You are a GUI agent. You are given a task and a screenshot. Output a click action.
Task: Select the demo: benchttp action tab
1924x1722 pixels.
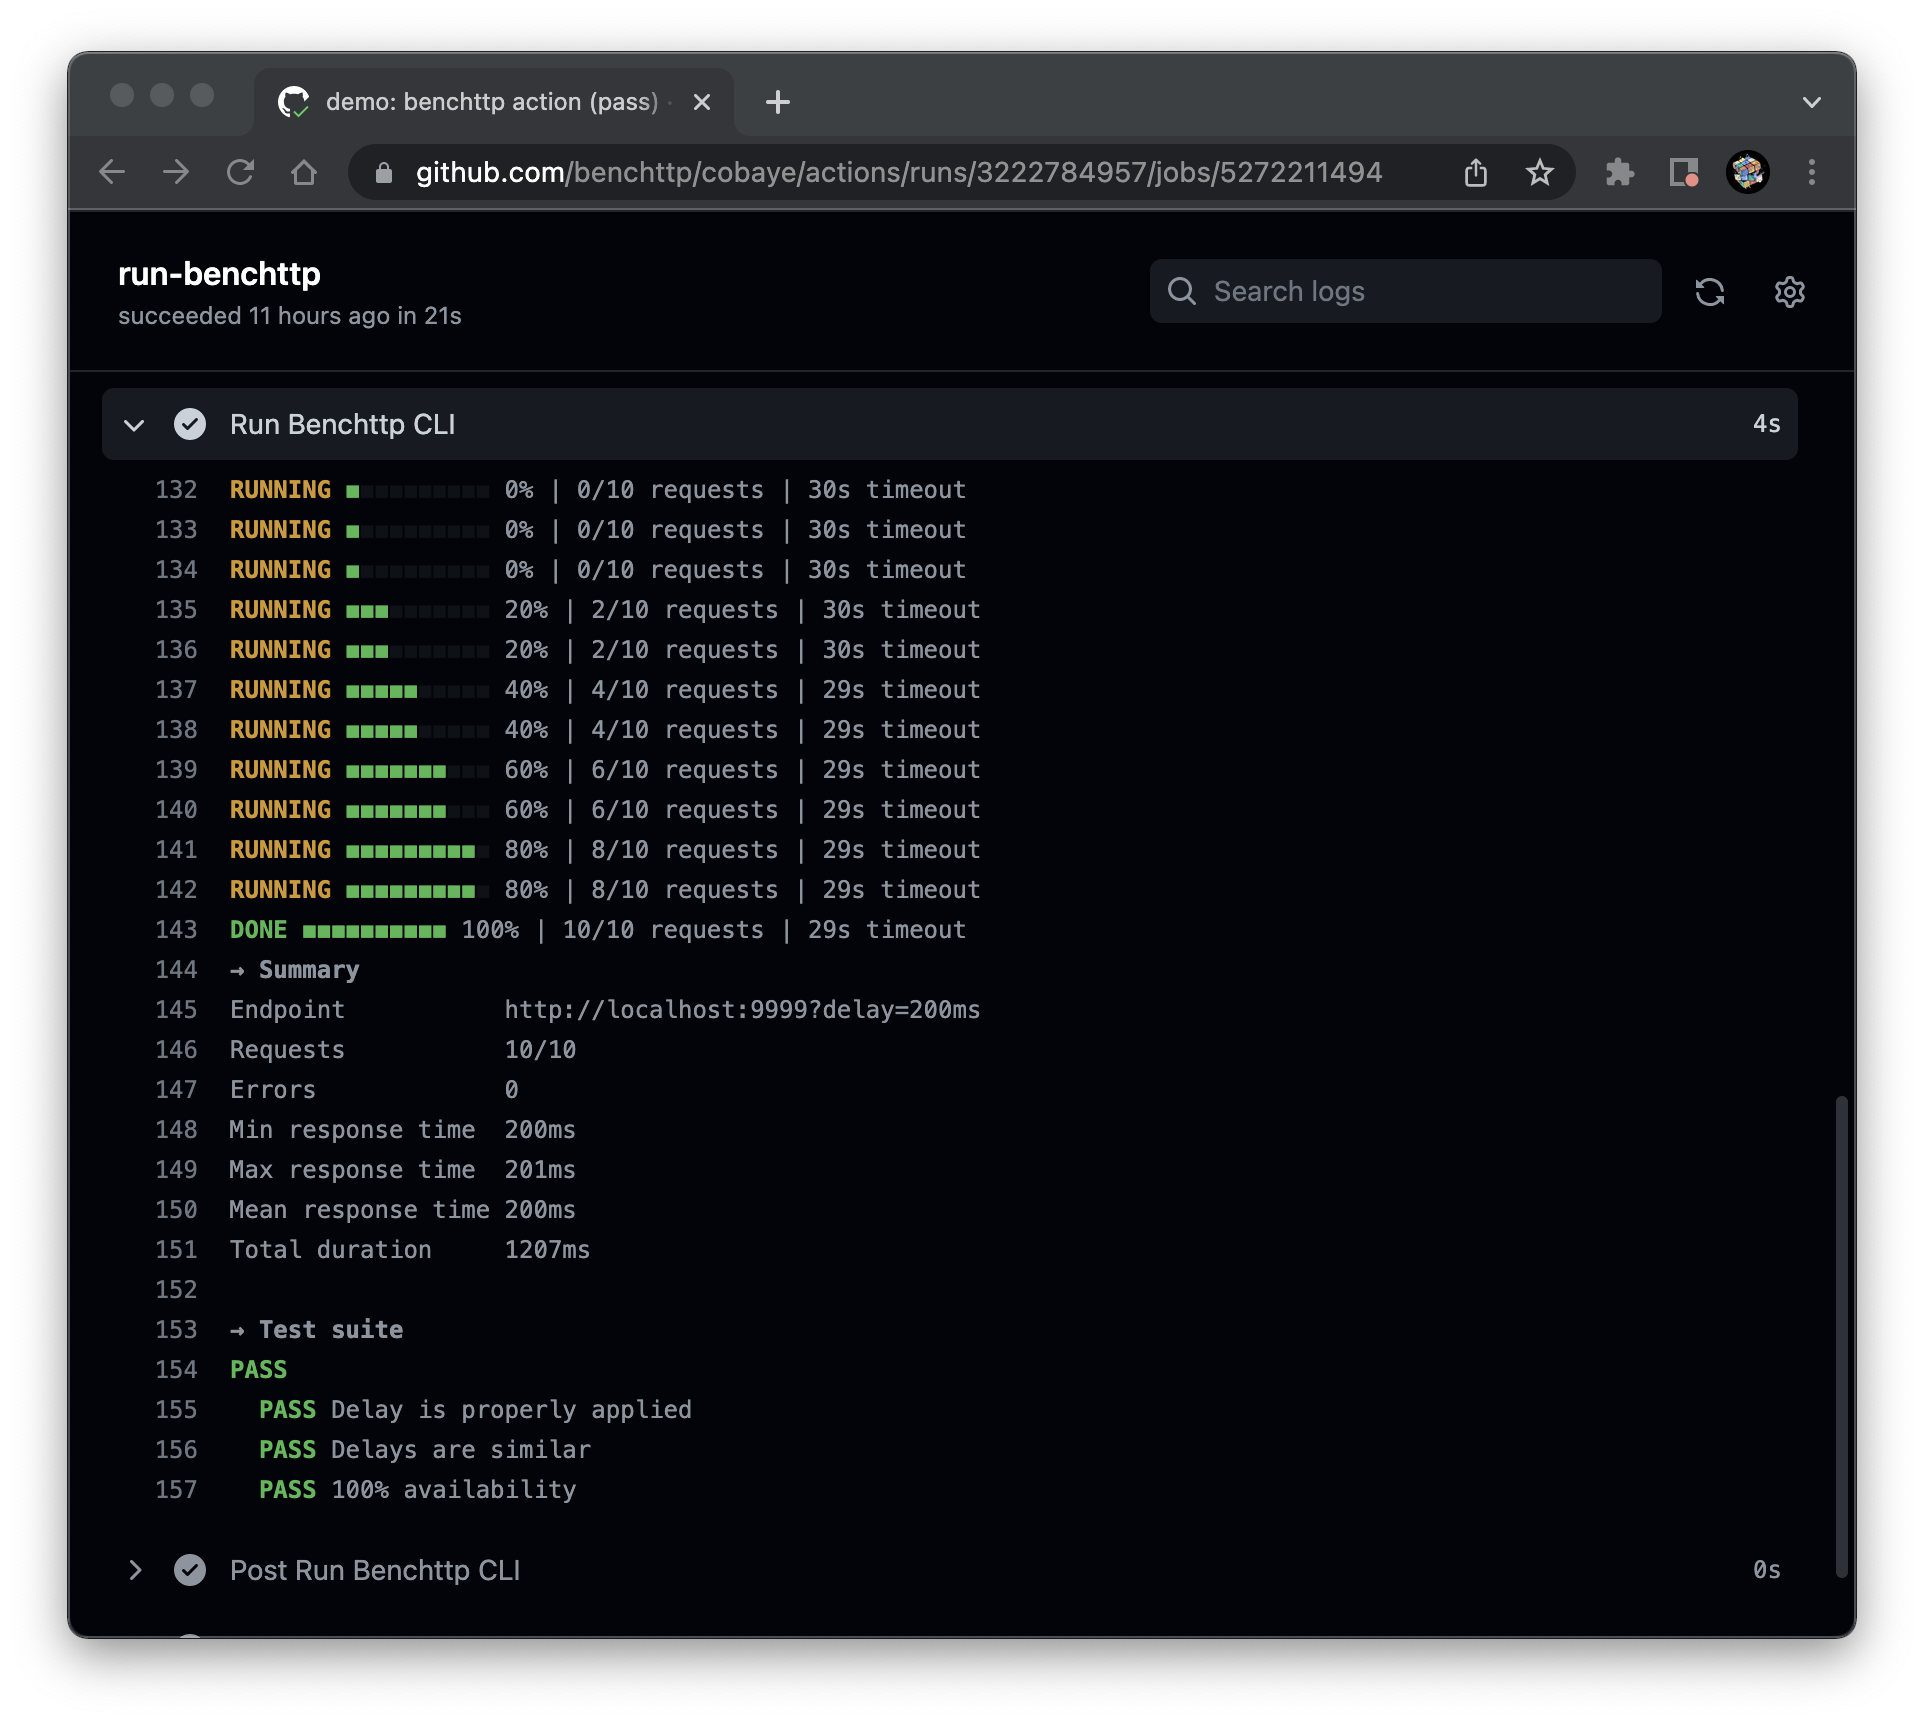490,102
